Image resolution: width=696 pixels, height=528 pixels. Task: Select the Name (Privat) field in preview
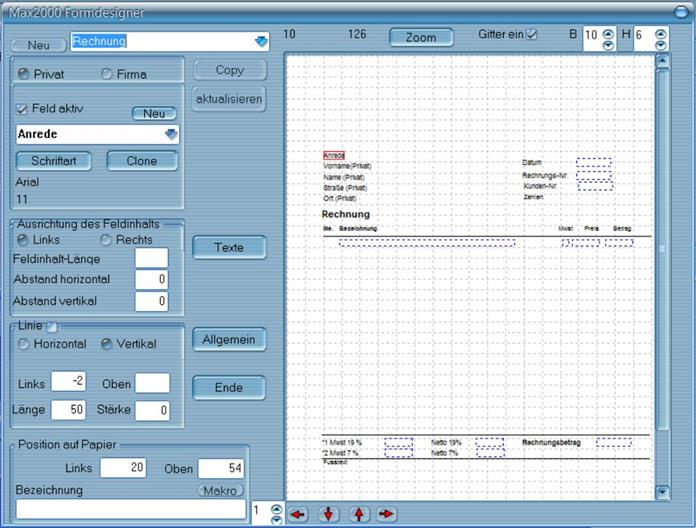pyautogui.click(x=344, y=177)
